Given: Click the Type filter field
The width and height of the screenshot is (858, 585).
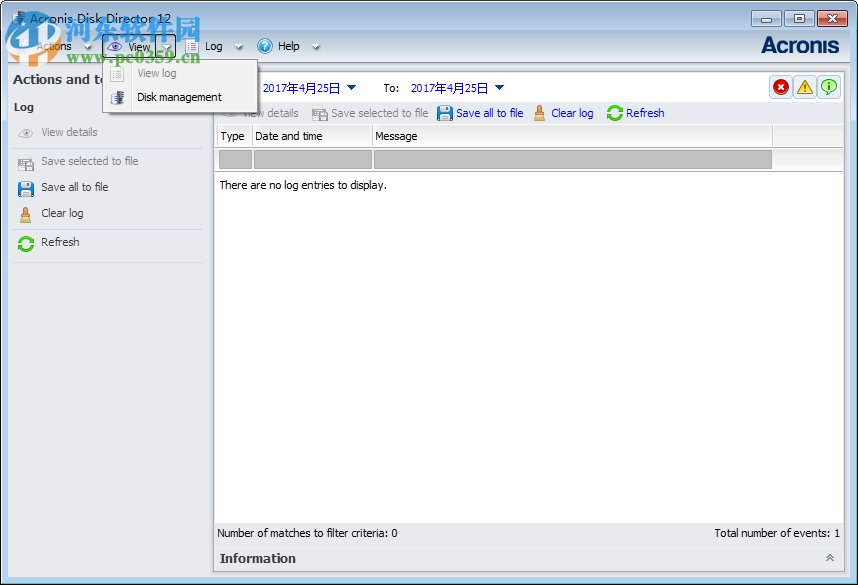Looking at the screenshot, I should [x=235, y=160].
